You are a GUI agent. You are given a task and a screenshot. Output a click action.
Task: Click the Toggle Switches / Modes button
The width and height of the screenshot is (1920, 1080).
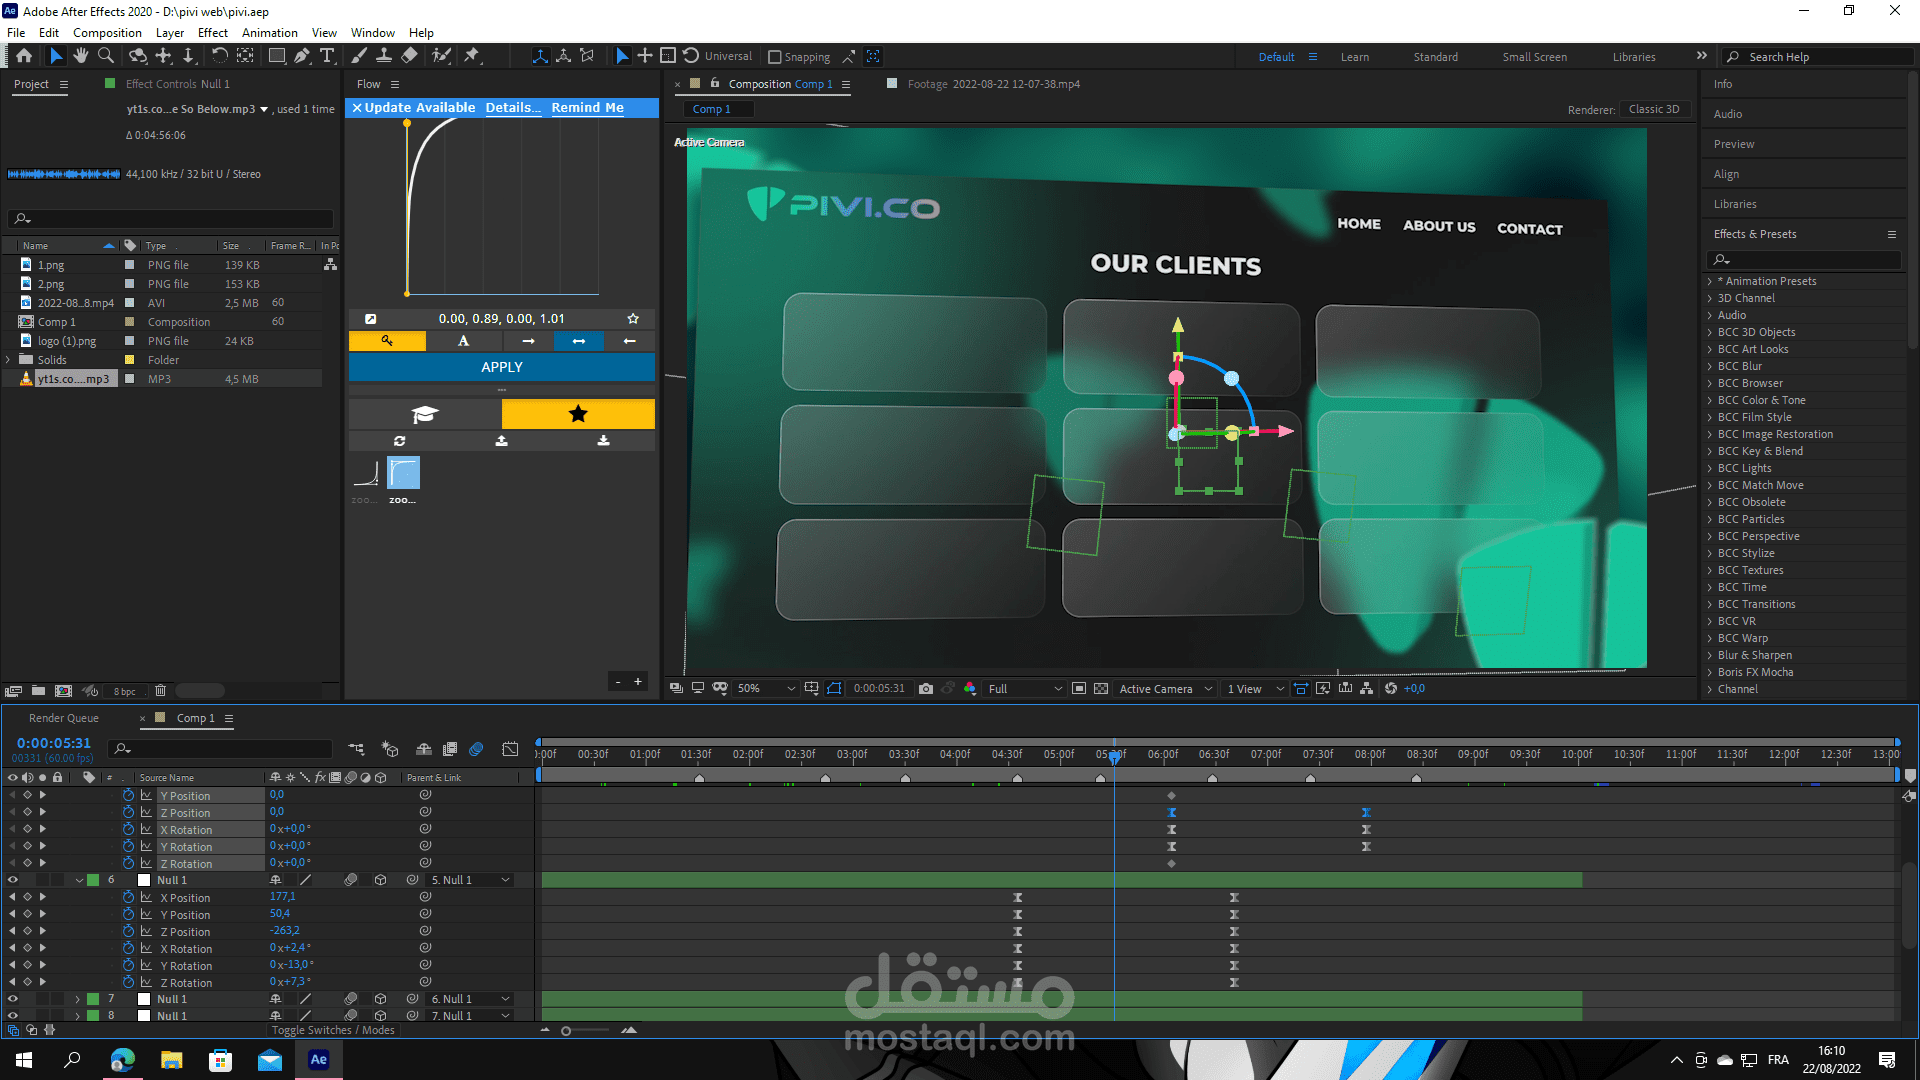coord(333,1030)
